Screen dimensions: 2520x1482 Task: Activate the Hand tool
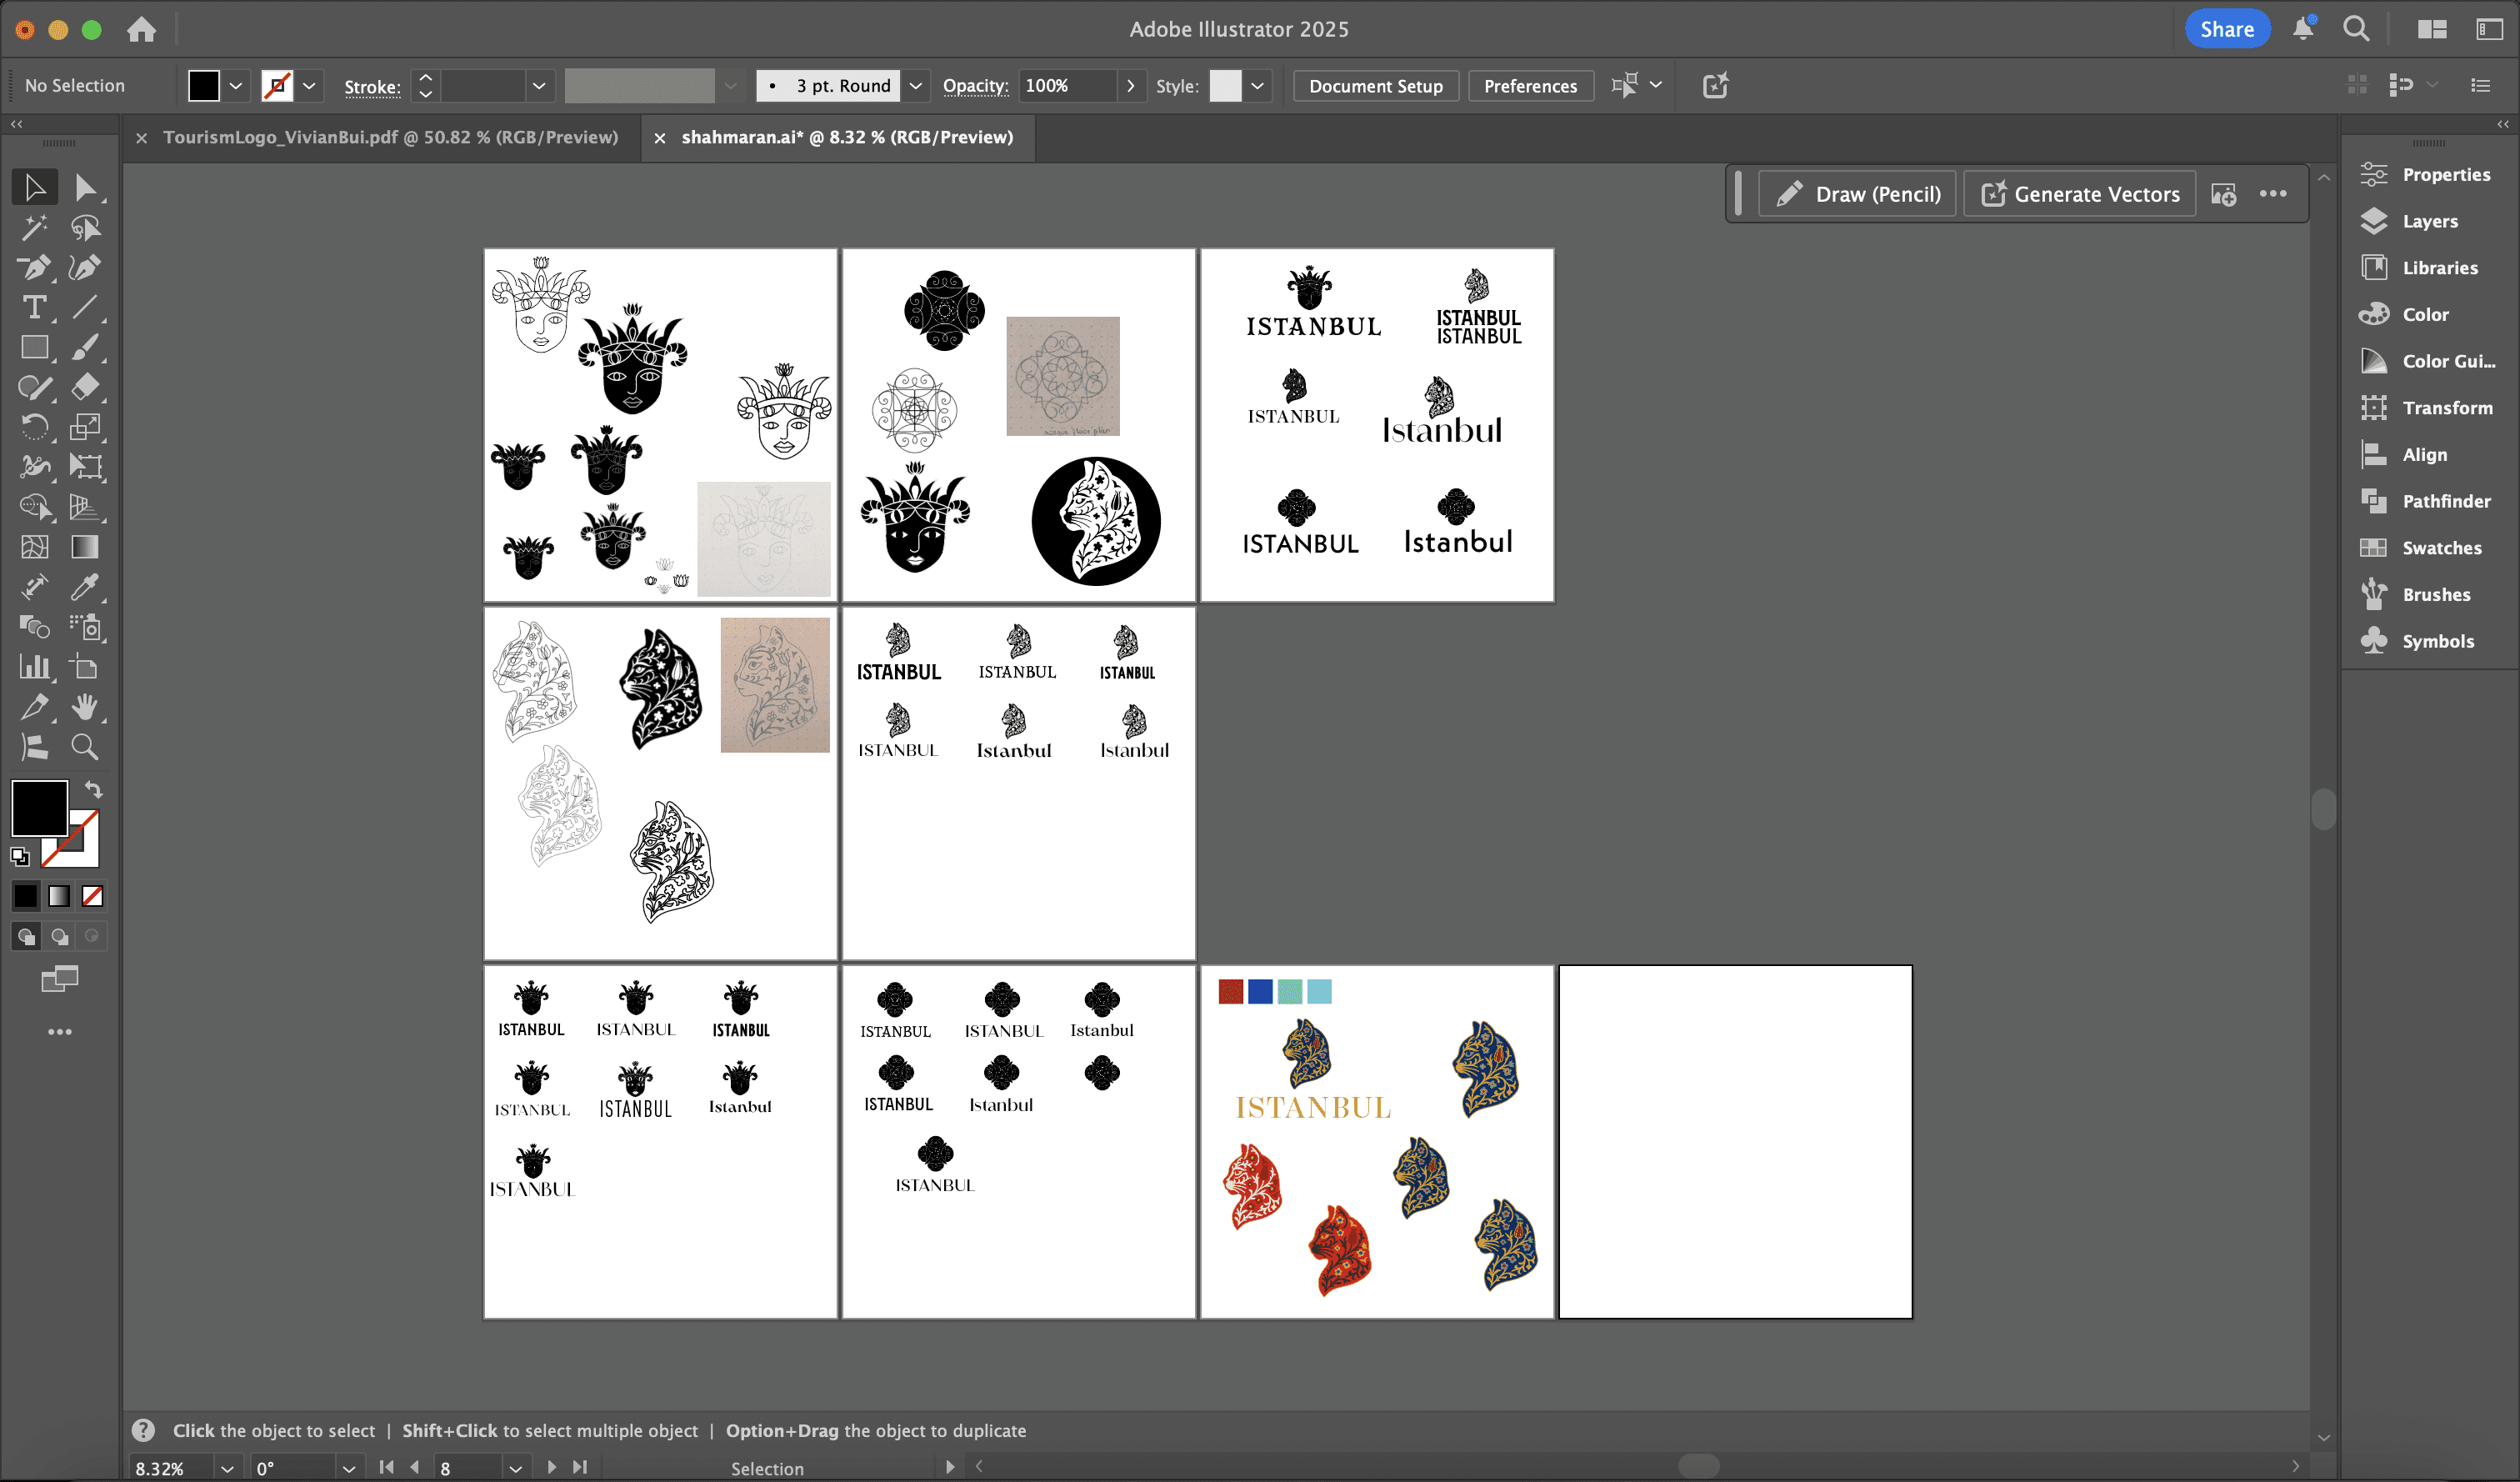tap(85, 707)
